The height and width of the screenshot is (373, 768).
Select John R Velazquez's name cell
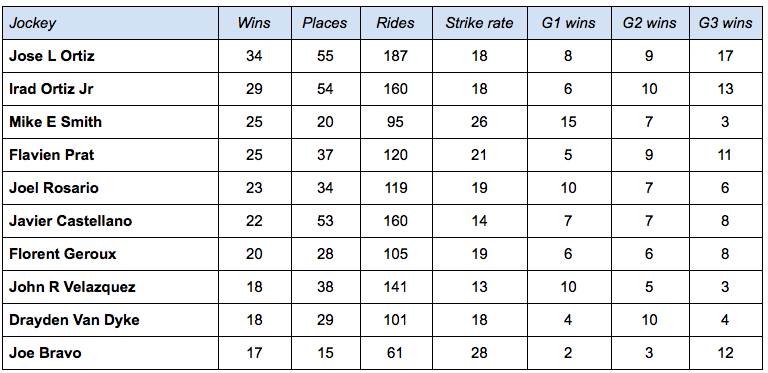[111, 287]
